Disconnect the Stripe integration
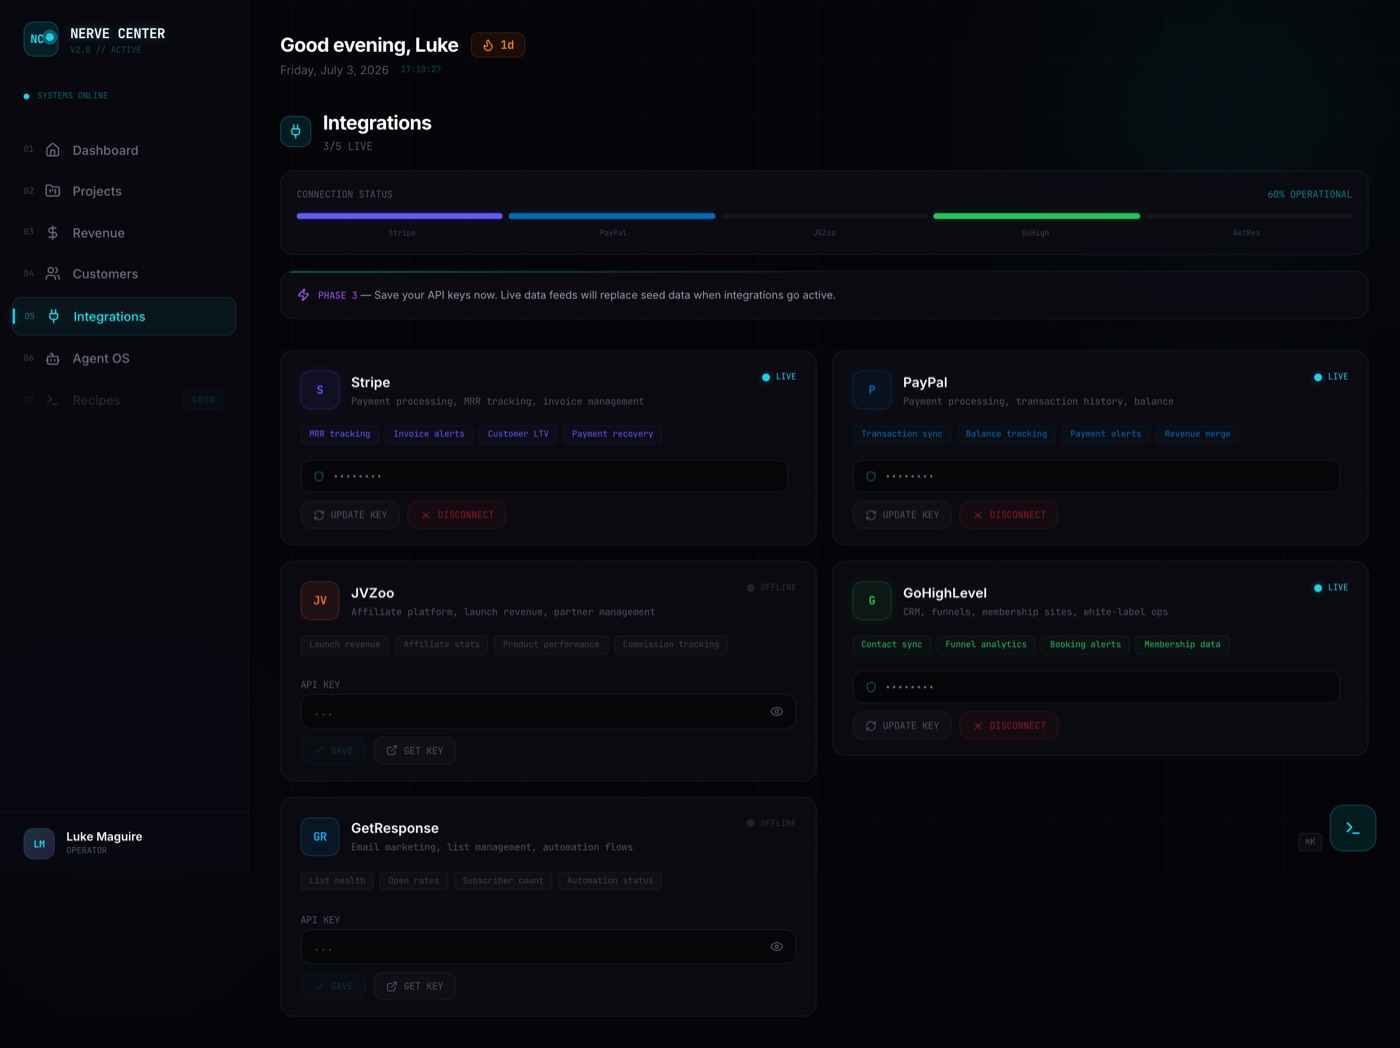Screen dimensions: 1400x1048 coord(457,515)
